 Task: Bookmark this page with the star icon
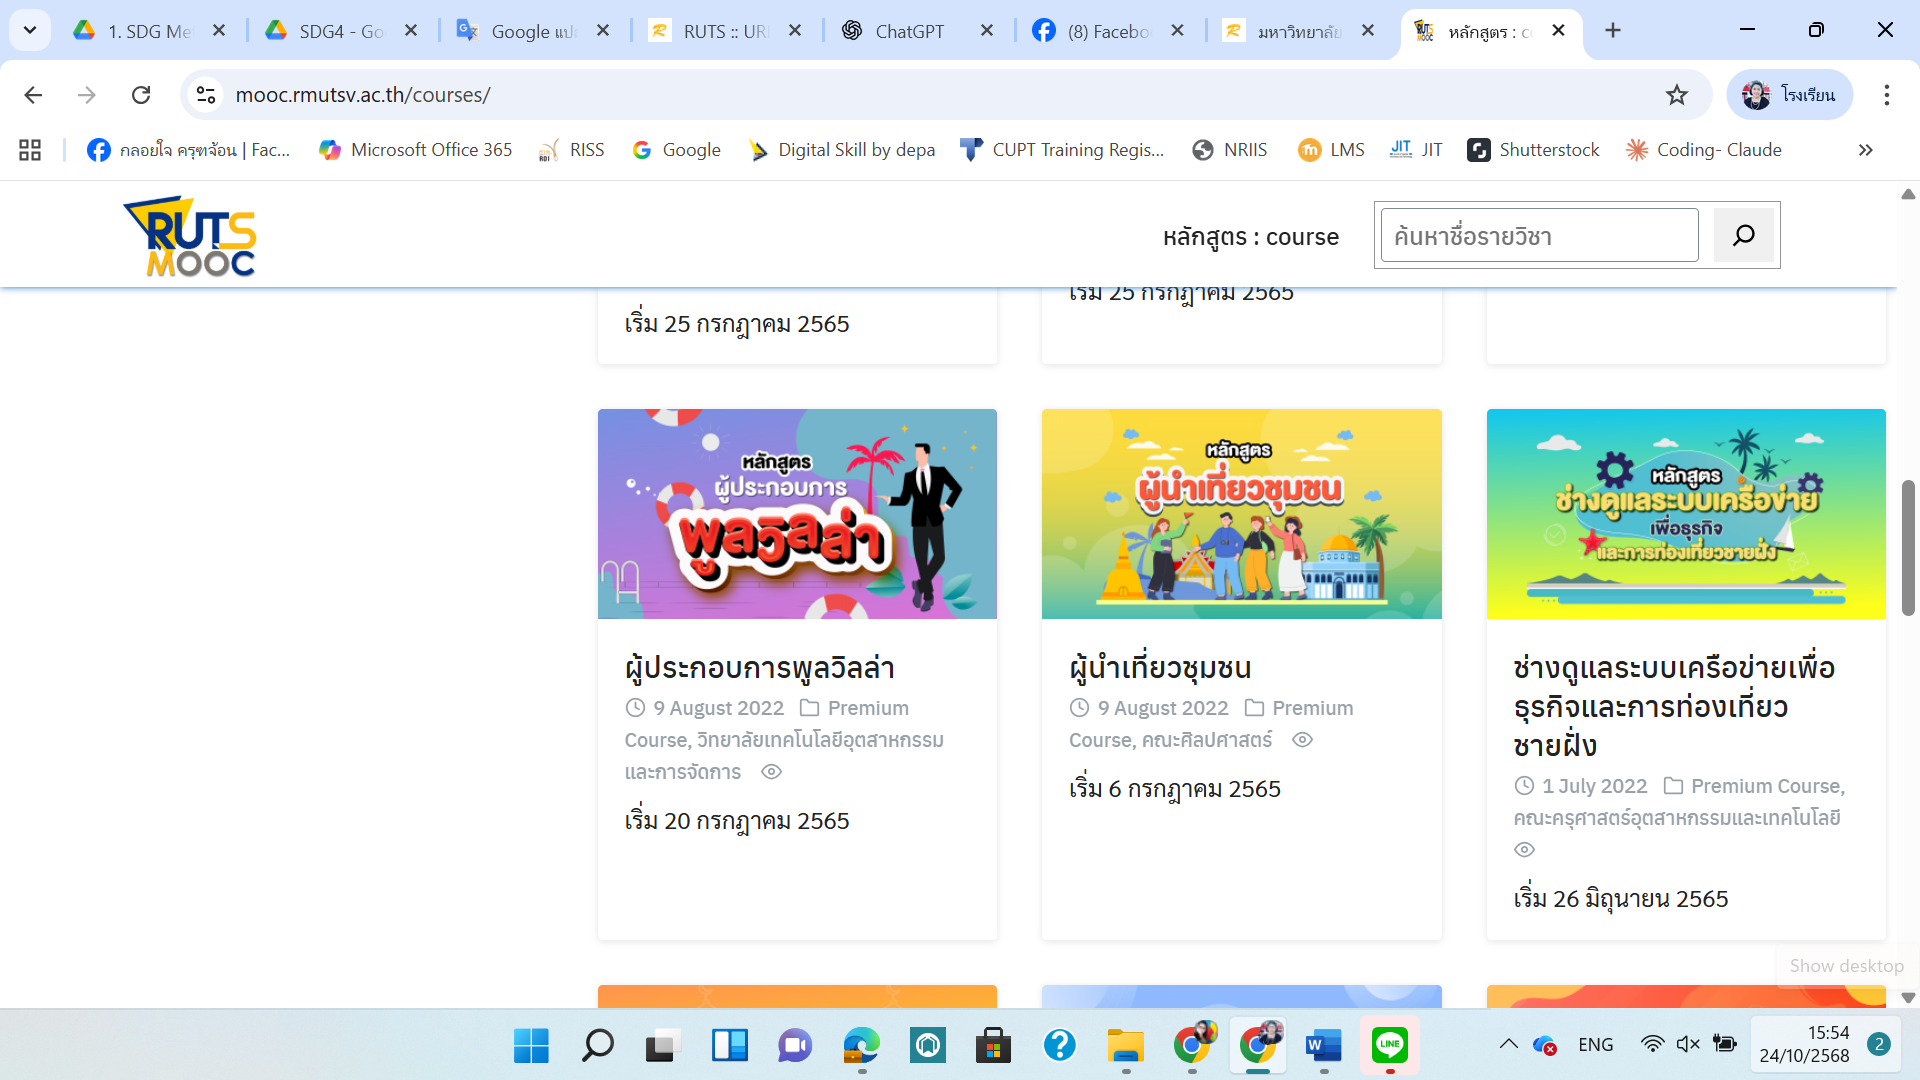(1677, 95)
